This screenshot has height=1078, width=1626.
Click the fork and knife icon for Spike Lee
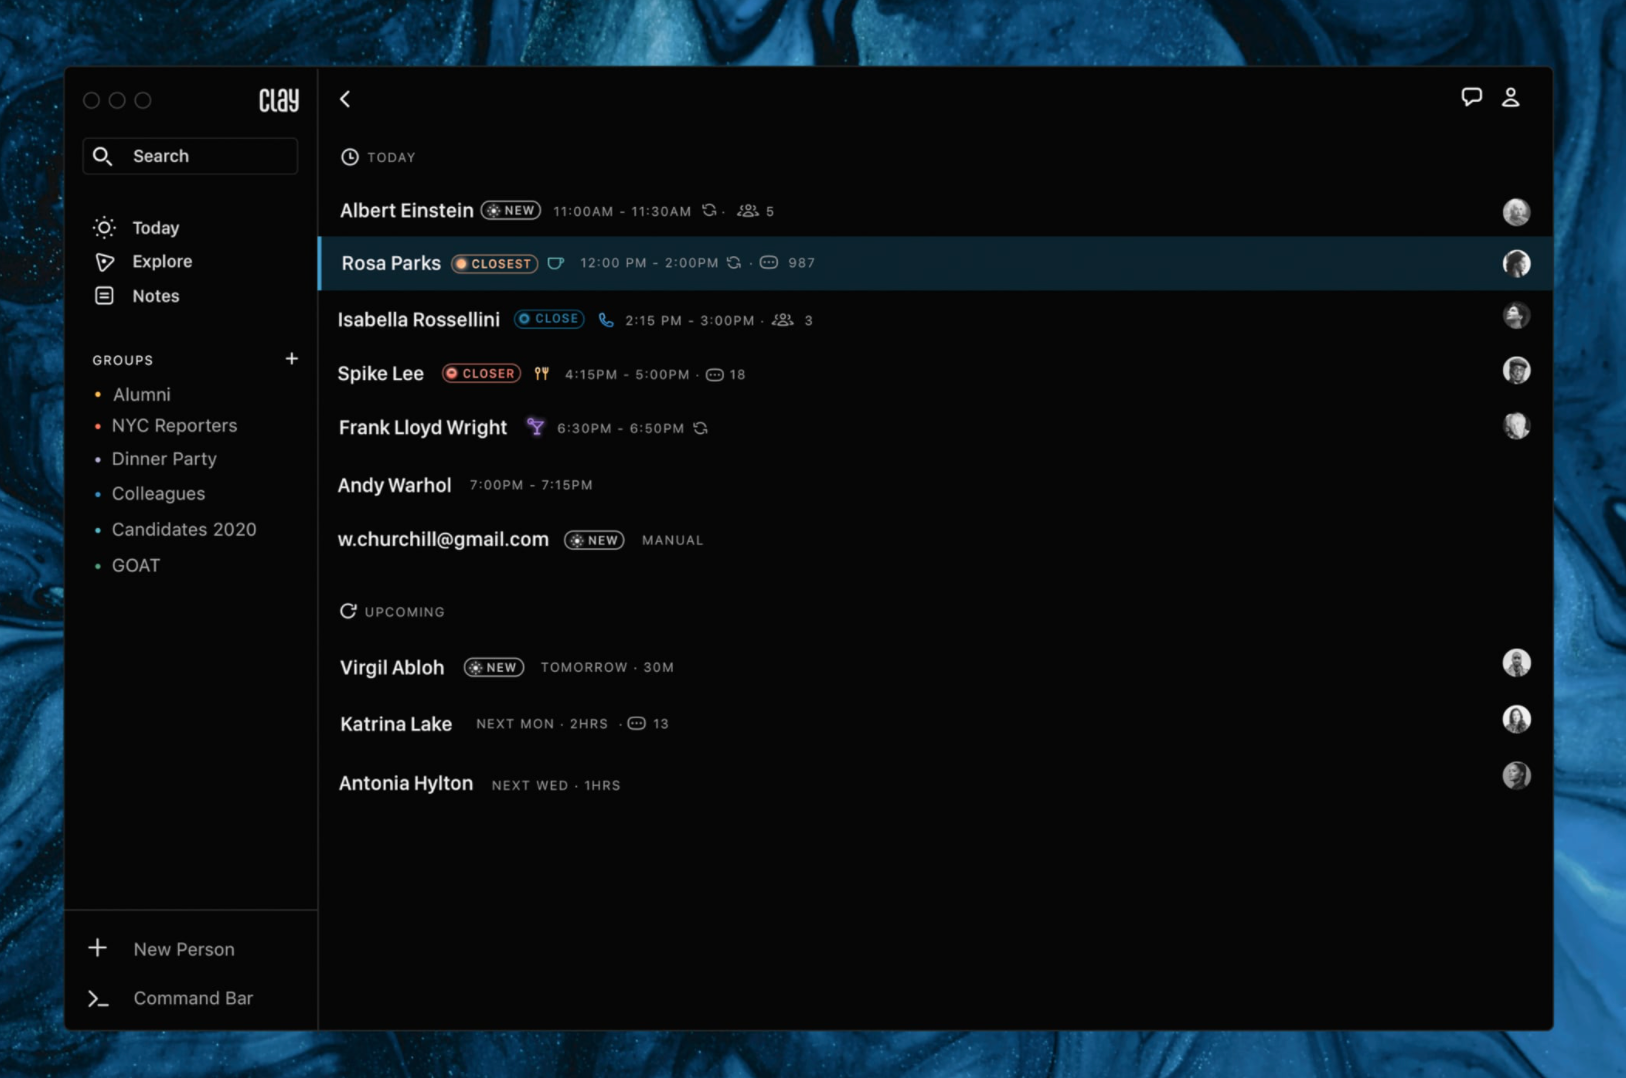point(541,374)
